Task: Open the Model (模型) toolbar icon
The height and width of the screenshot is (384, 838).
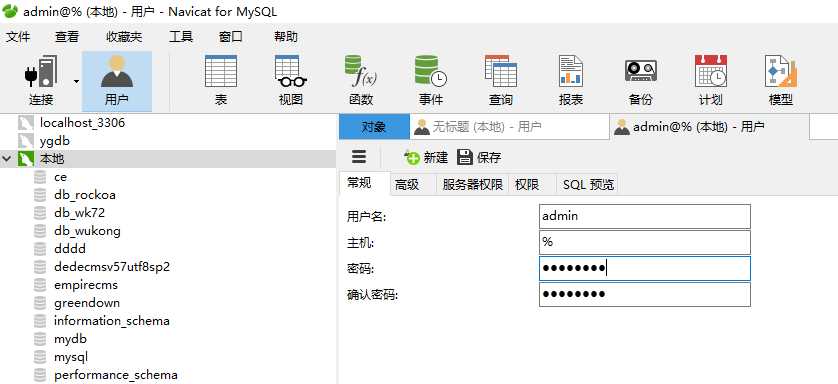Action: [781, 81]
